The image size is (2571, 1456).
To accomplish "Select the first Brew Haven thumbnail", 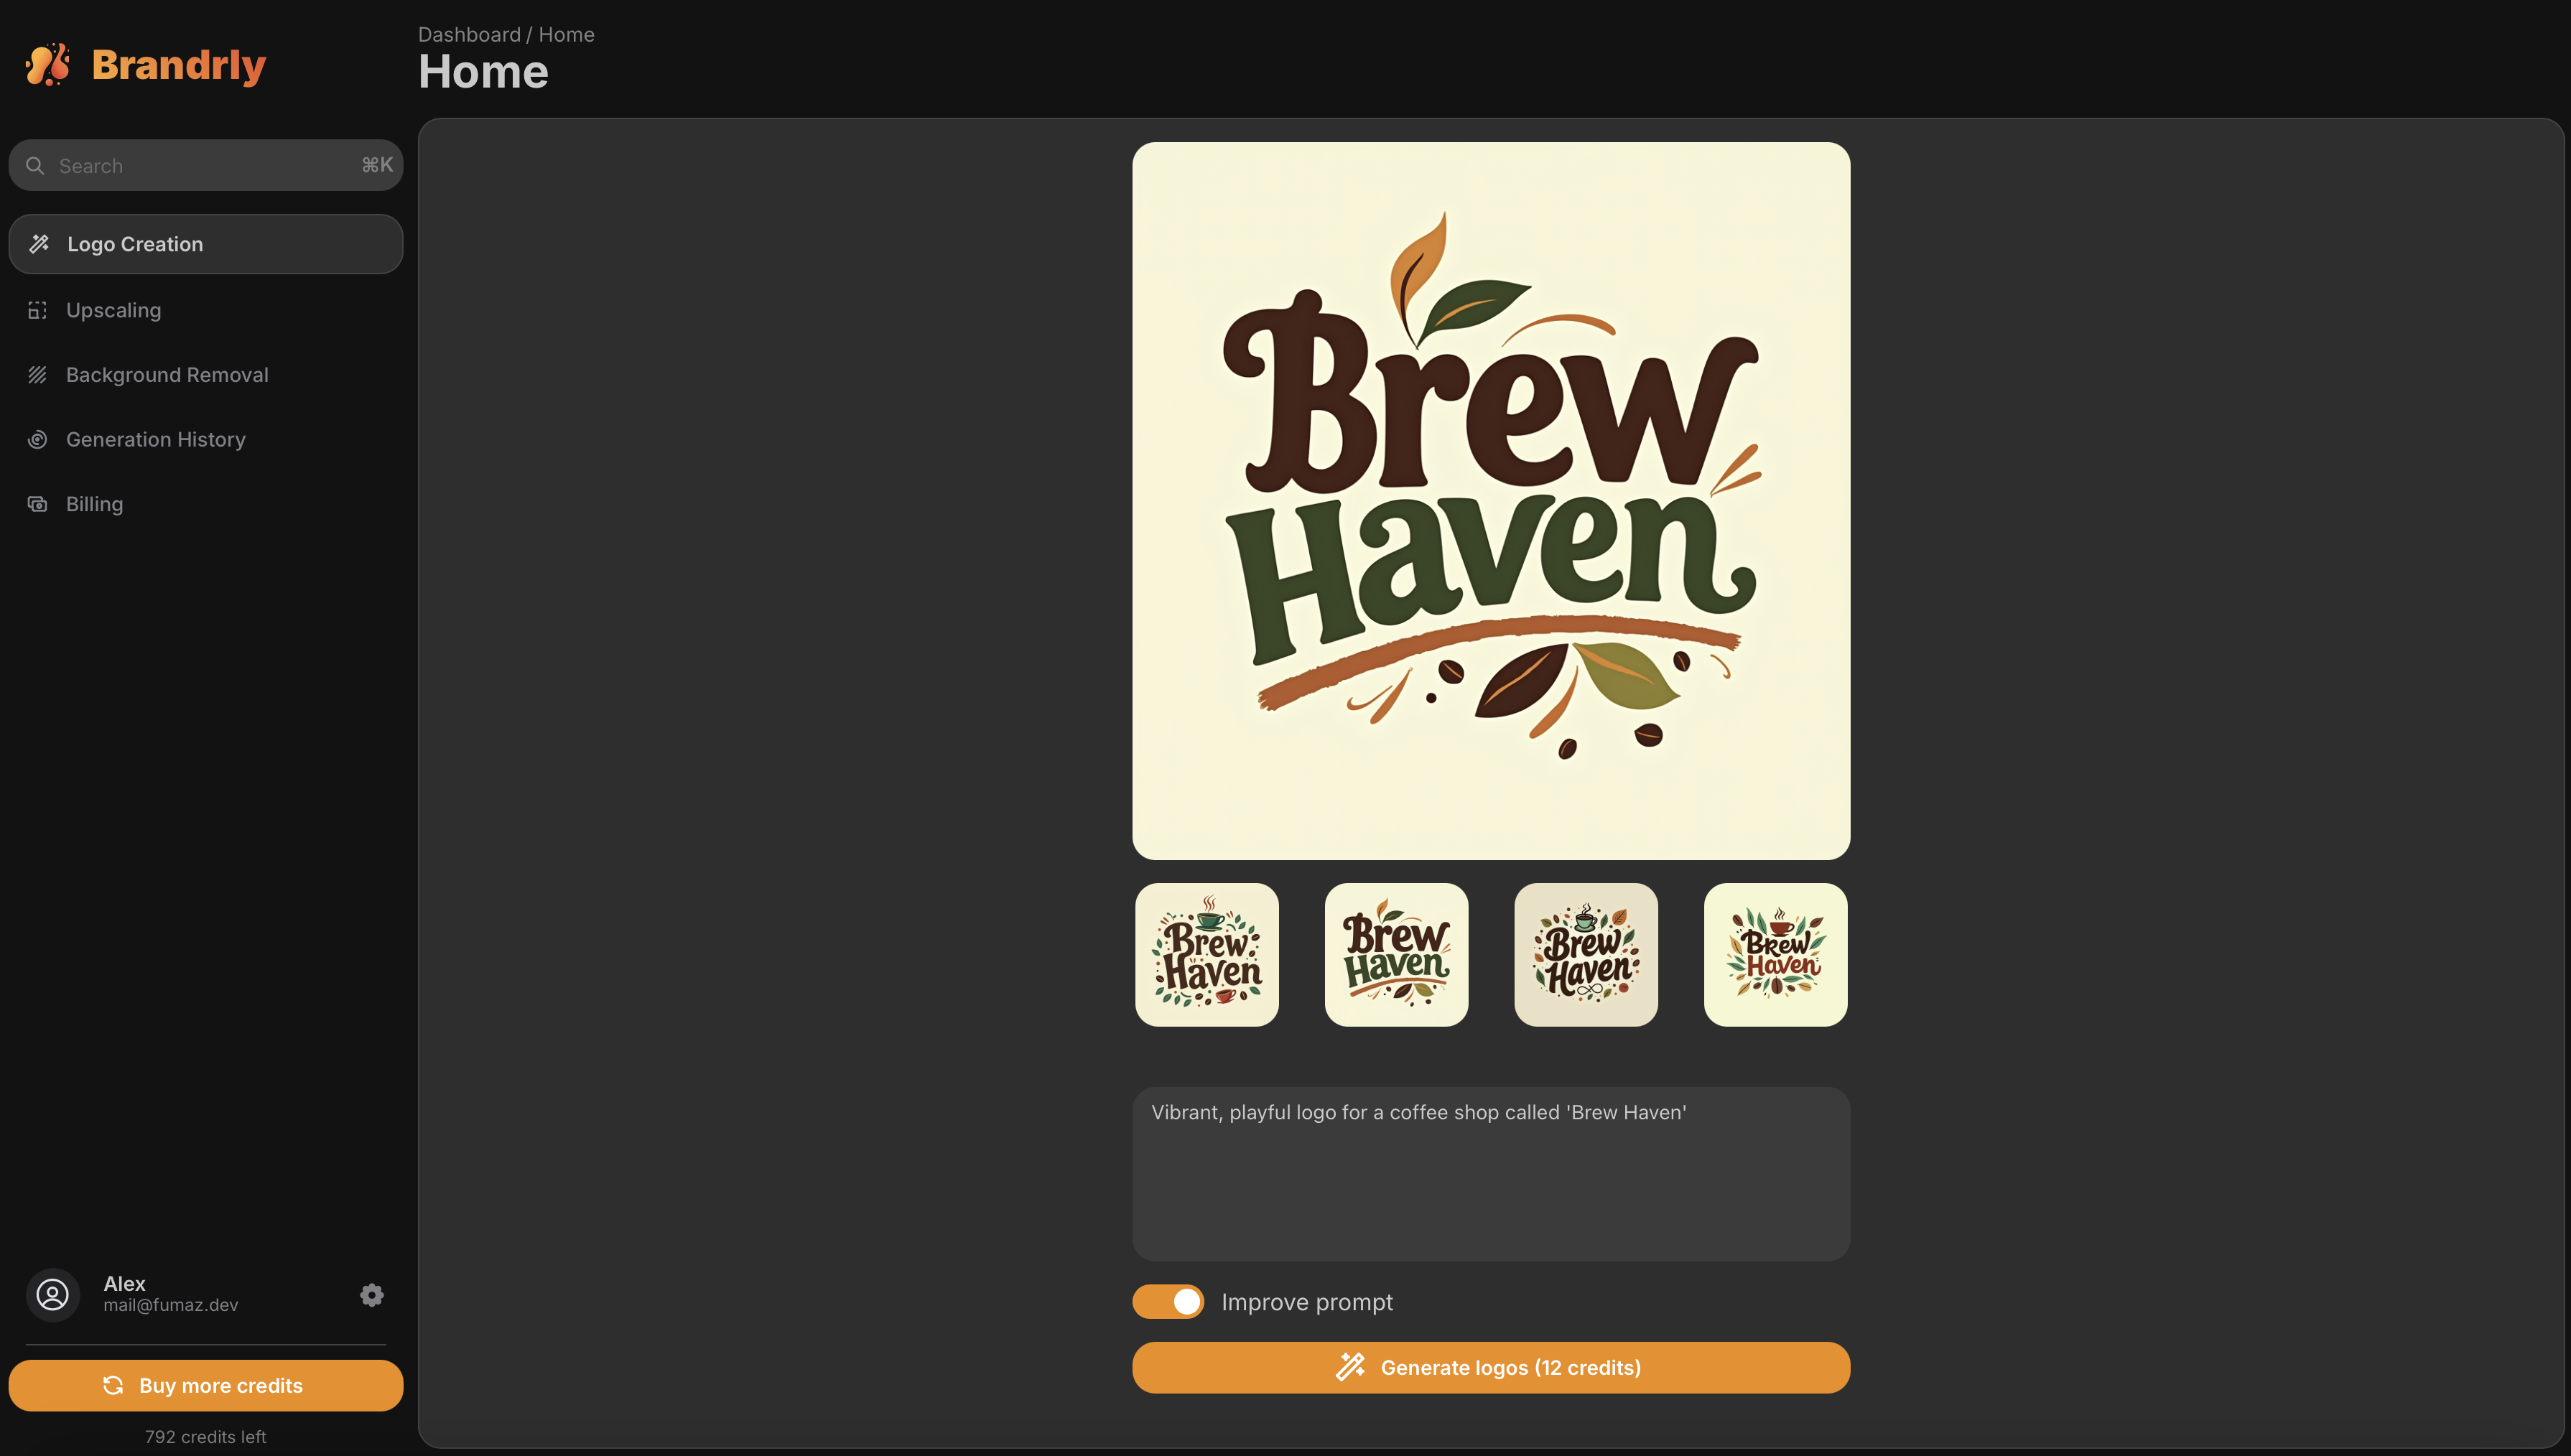I will tap(1207, 955).
